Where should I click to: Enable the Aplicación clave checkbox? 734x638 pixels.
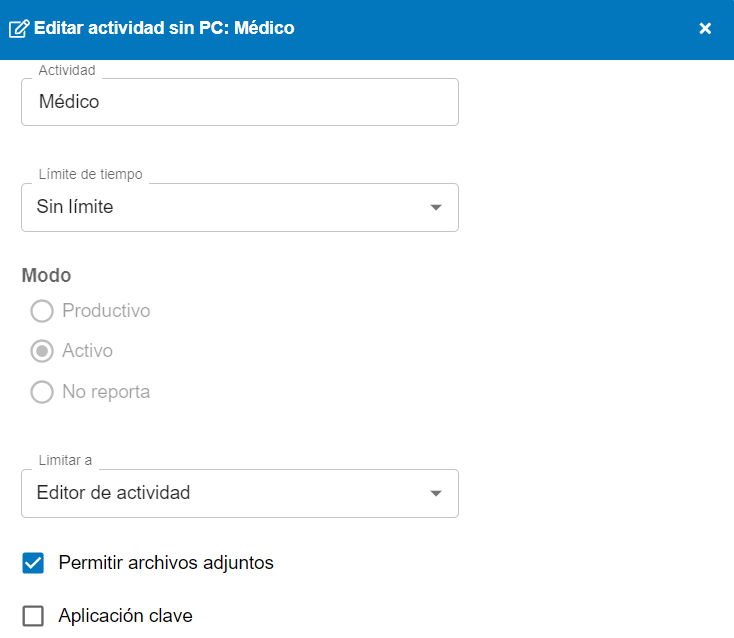[34, 616]
